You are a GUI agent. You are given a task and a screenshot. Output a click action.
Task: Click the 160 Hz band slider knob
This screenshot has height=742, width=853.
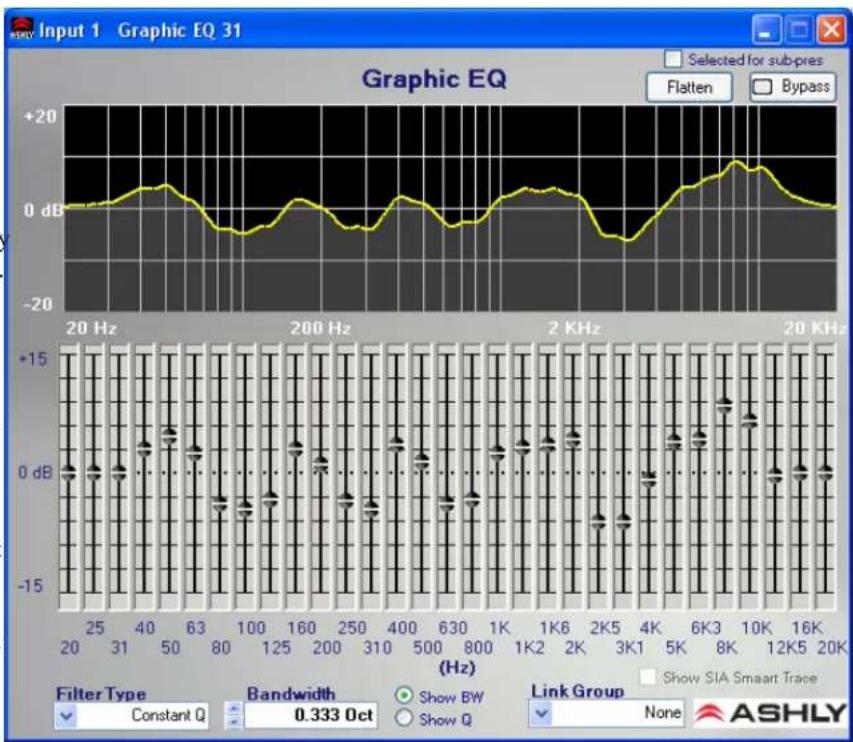[295, 449]
